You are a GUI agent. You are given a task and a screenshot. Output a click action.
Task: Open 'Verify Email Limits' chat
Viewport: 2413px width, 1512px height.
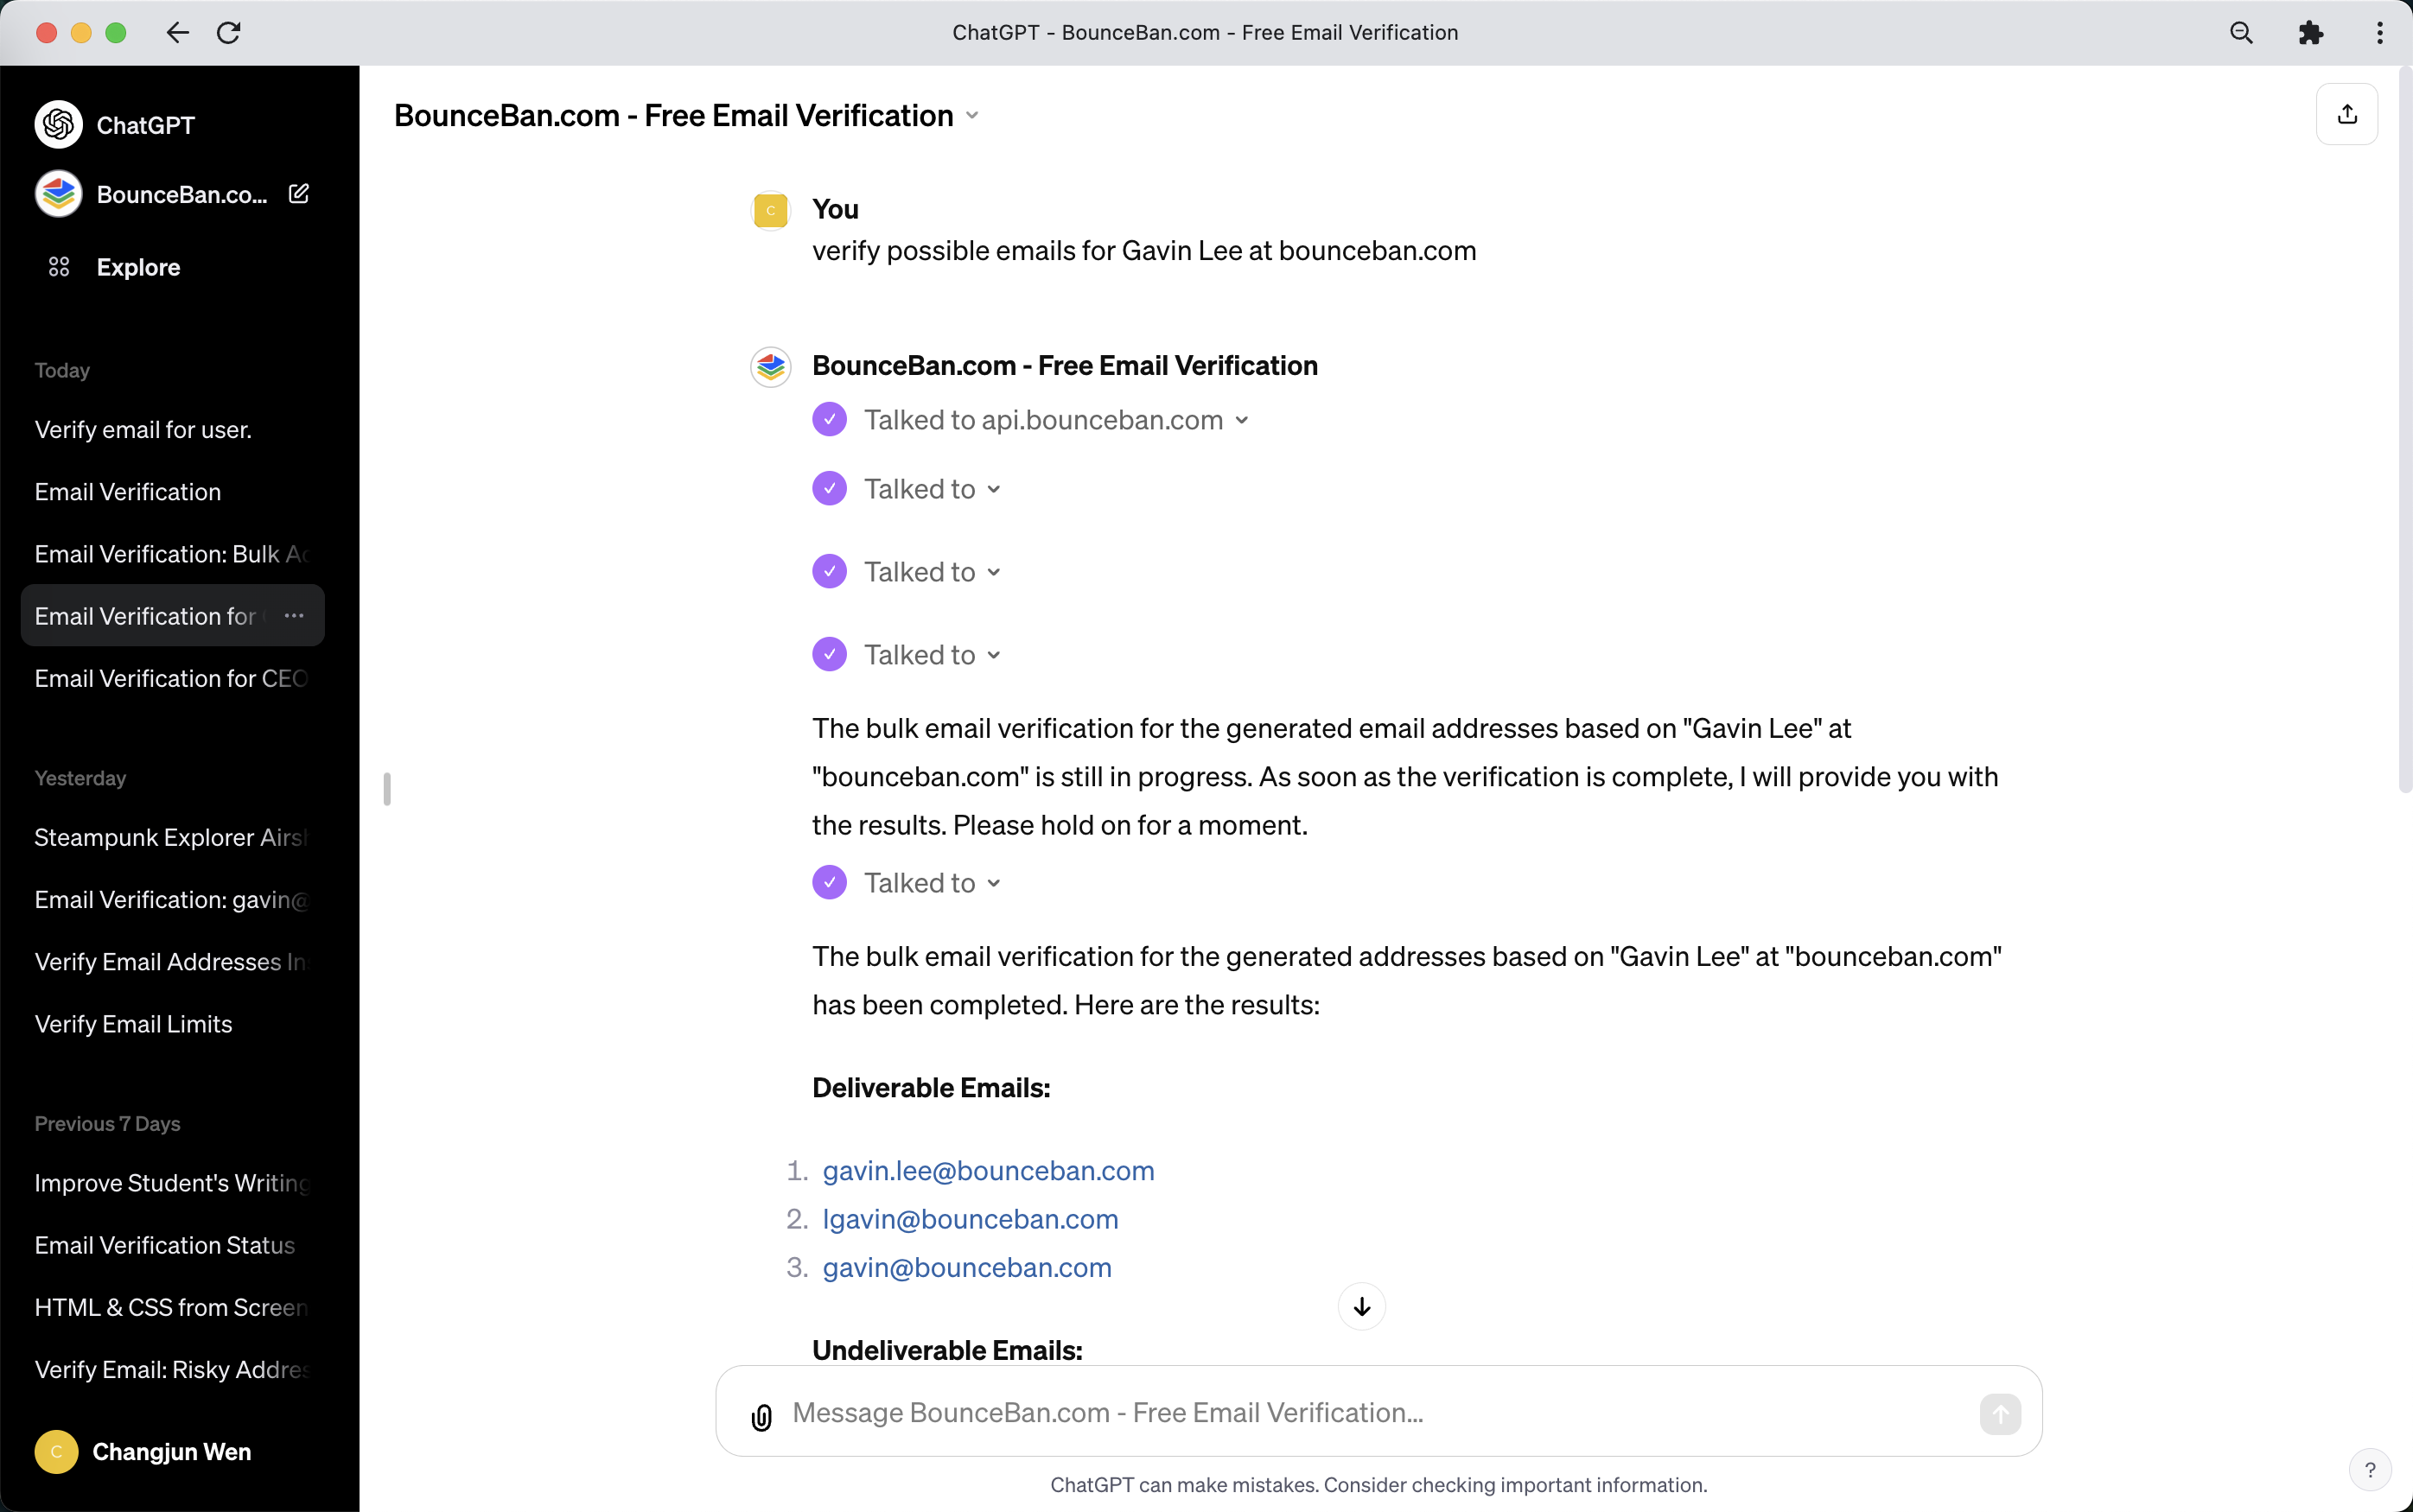133,1024
